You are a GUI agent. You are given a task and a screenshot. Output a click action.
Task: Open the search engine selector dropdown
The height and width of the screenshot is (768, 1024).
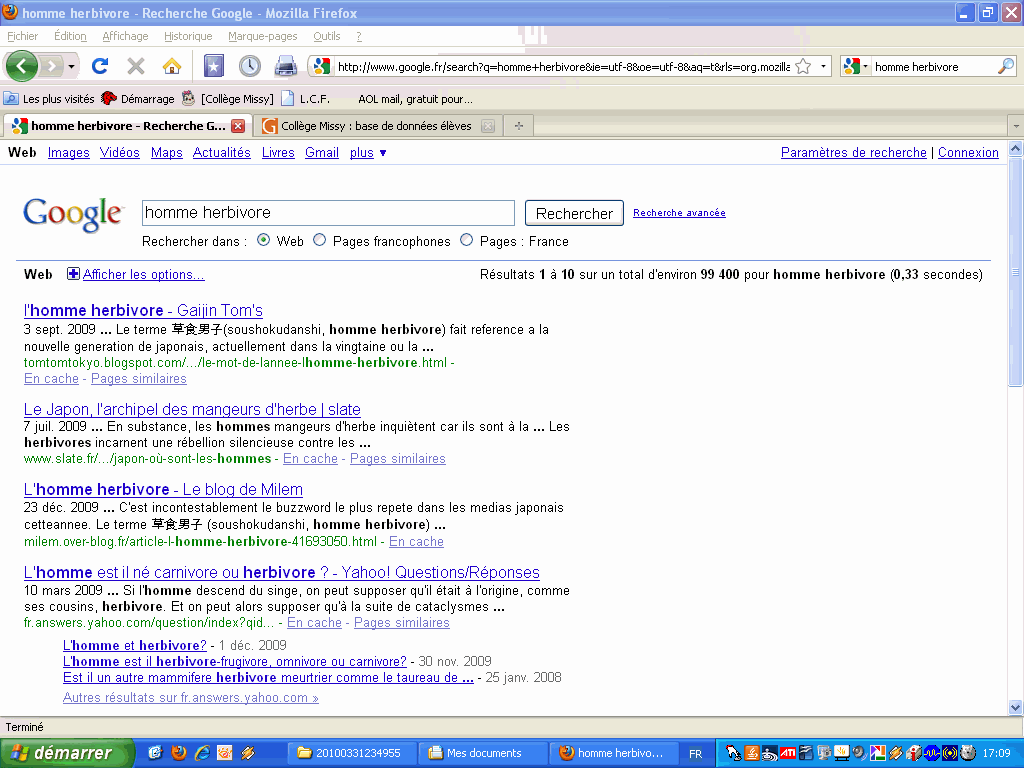click(x=856, y=67)
